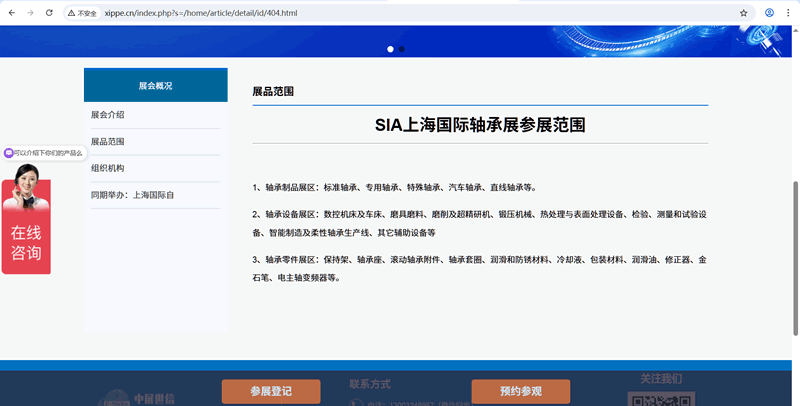The height and width of the screenshot is (406, 800).
Task: Click the browser back arrow
Action: coord(10,13)
